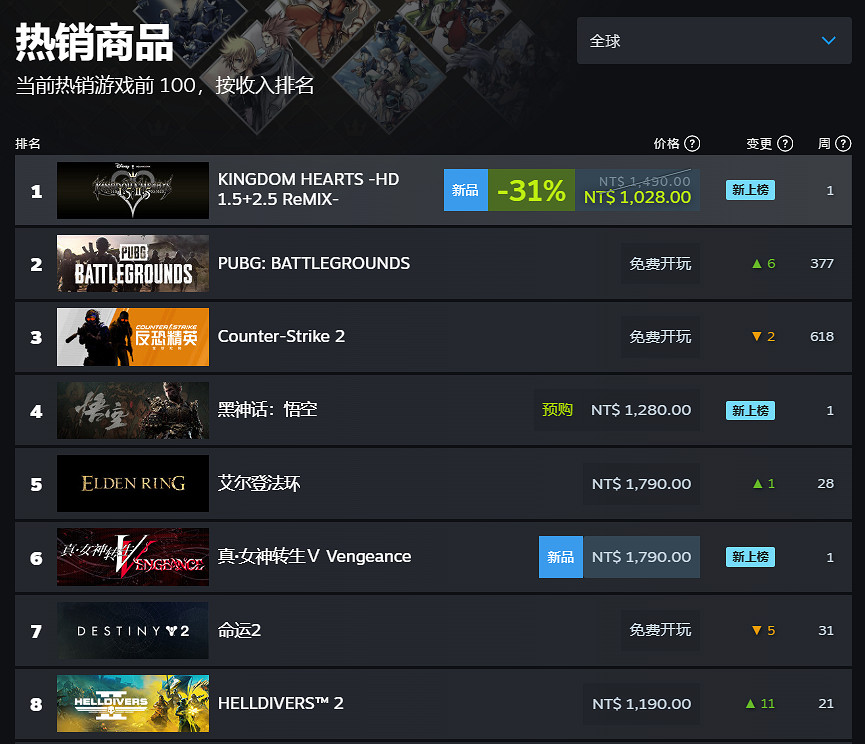Viewport: 865px width, 744px height.
Task: Click 免费开玩 button for PUBG
Action: [660, 264]
